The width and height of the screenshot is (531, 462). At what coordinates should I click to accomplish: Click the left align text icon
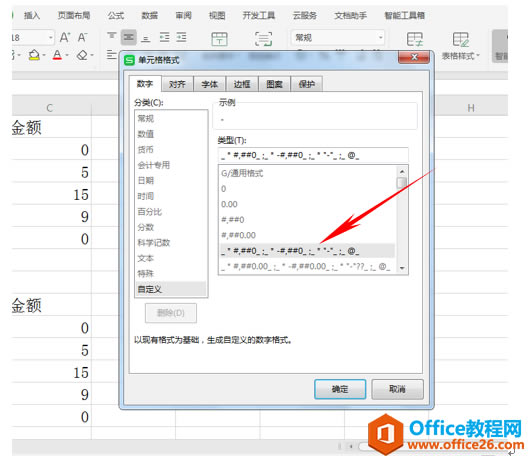point(111,55)
